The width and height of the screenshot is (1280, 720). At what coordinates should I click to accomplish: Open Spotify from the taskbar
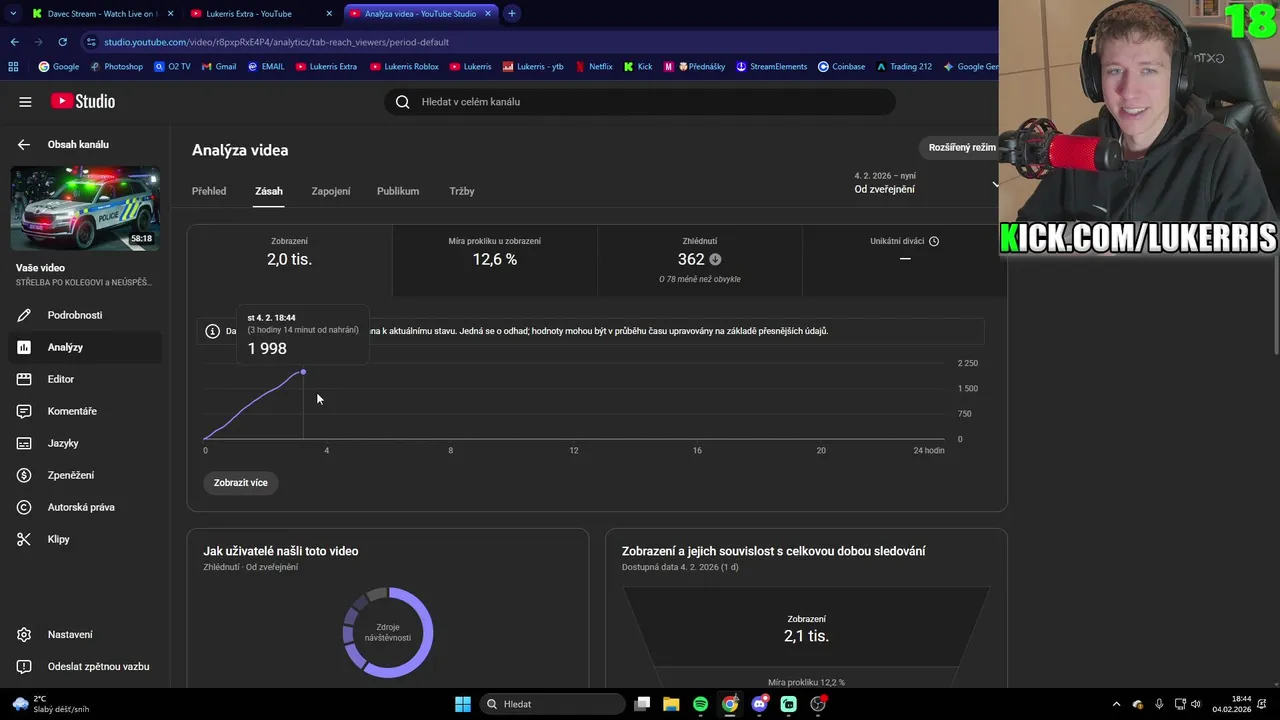coord(700,704)
